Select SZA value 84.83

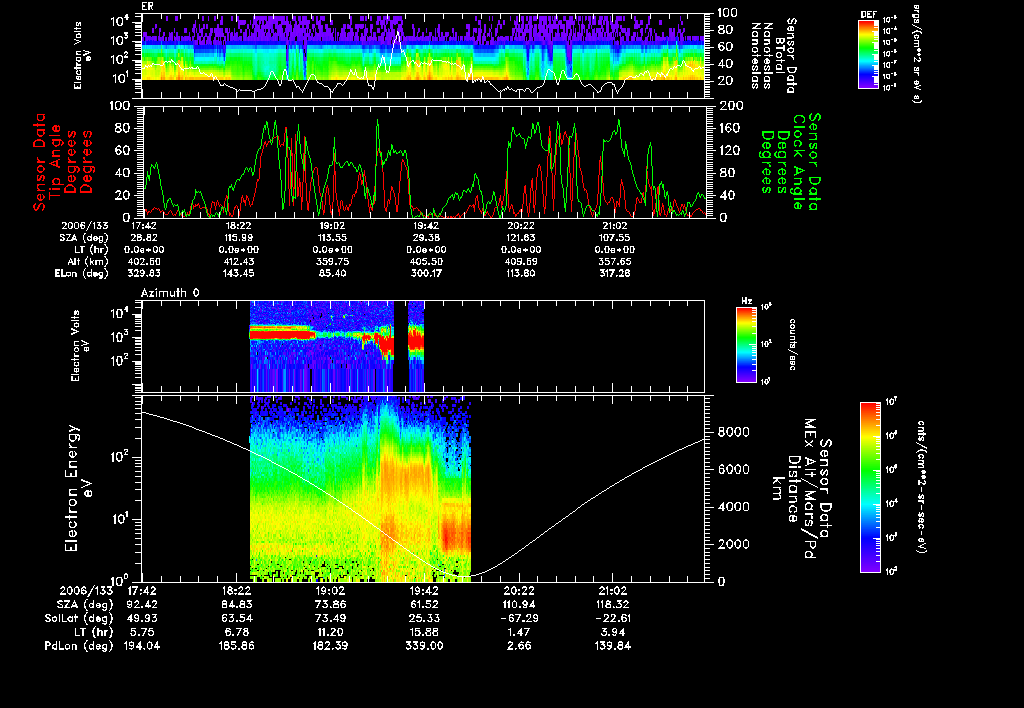[237, 604]
